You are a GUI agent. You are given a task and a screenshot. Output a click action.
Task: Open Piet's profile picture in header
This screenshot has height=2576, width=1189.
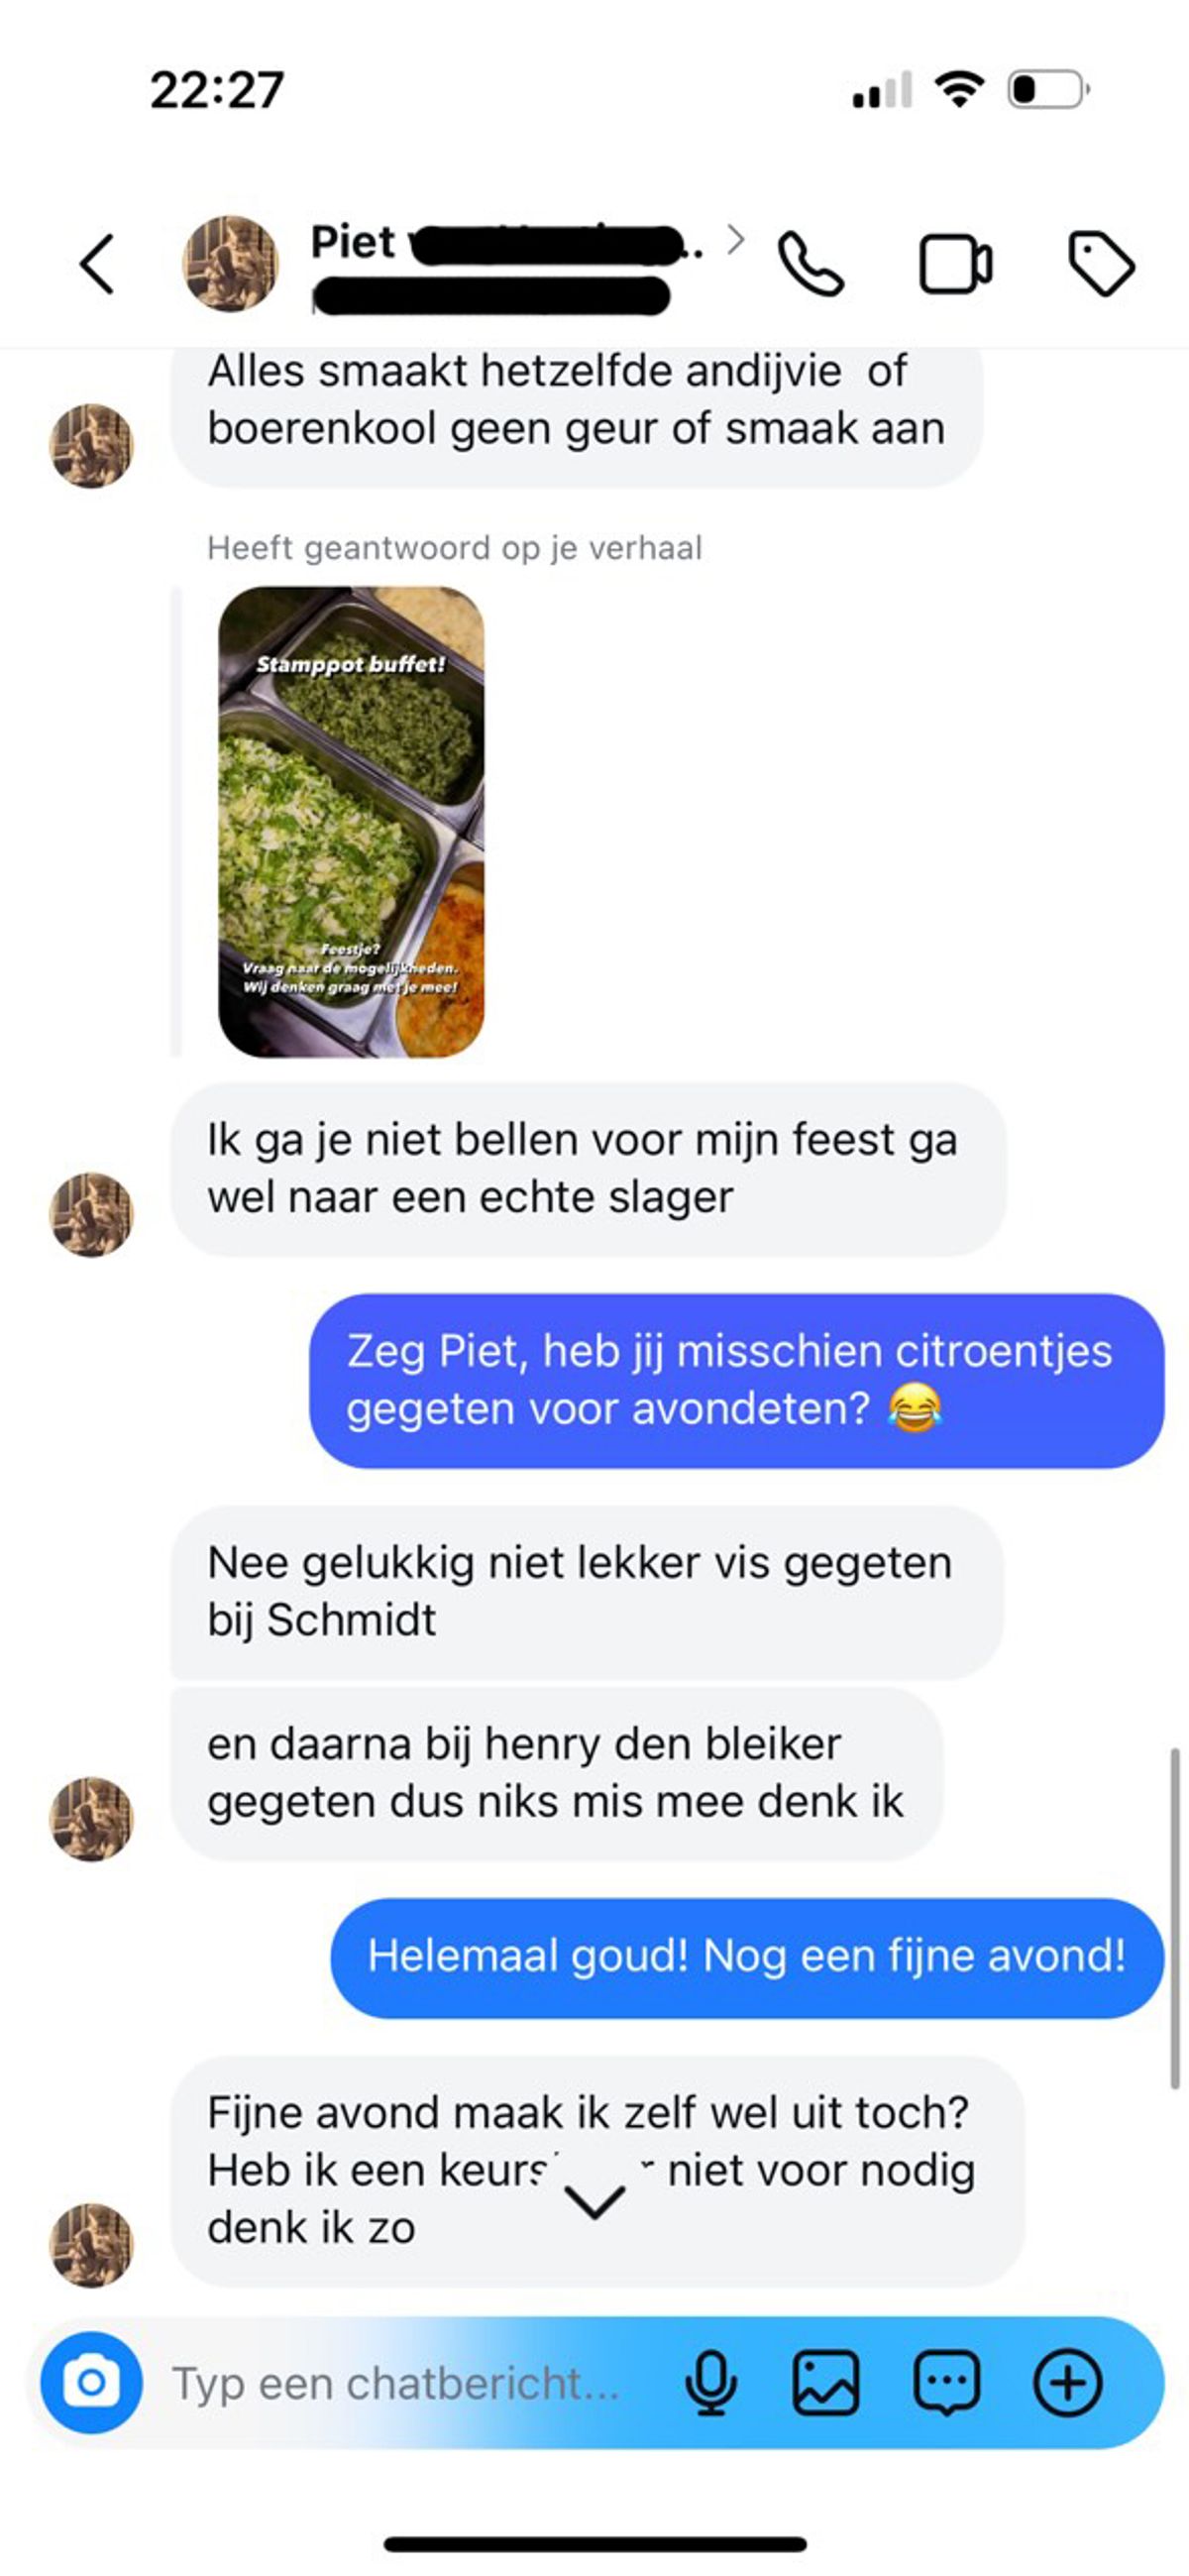[x=230, y=264]
